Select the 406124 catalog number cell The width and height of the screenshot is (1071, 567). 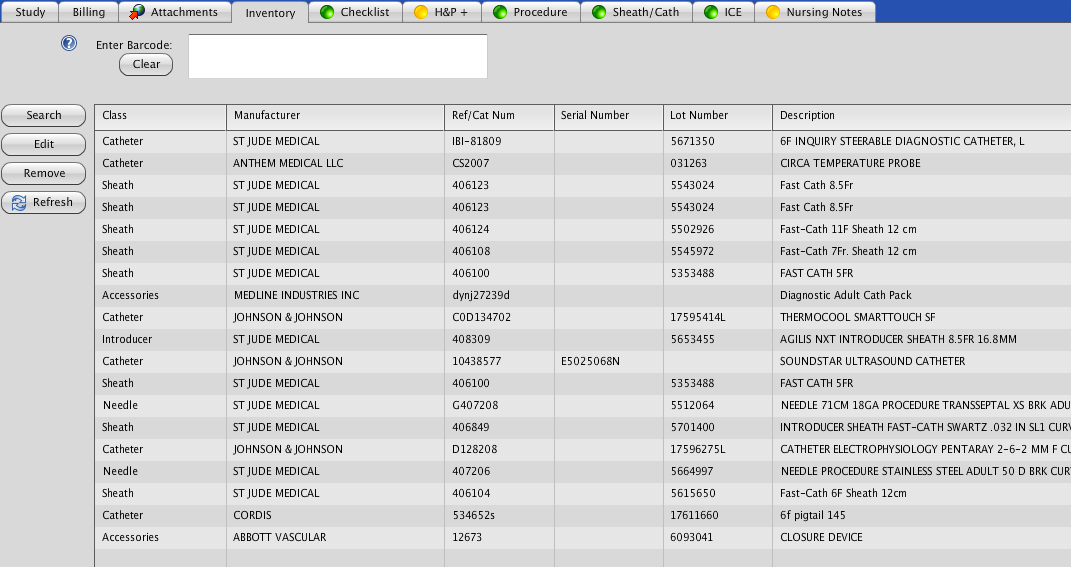499,230
